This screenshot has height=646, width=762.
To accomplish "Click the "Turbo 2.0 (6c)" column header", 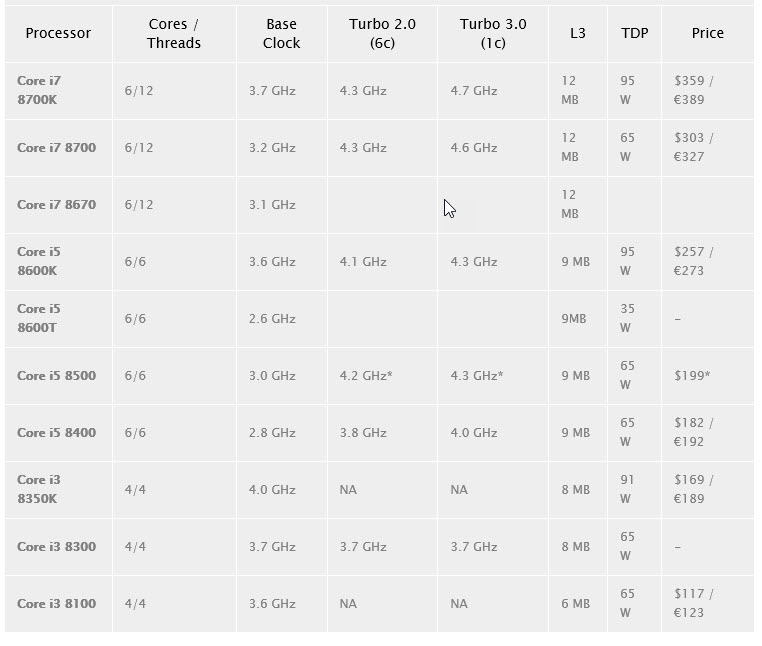I will click(382, 33).
